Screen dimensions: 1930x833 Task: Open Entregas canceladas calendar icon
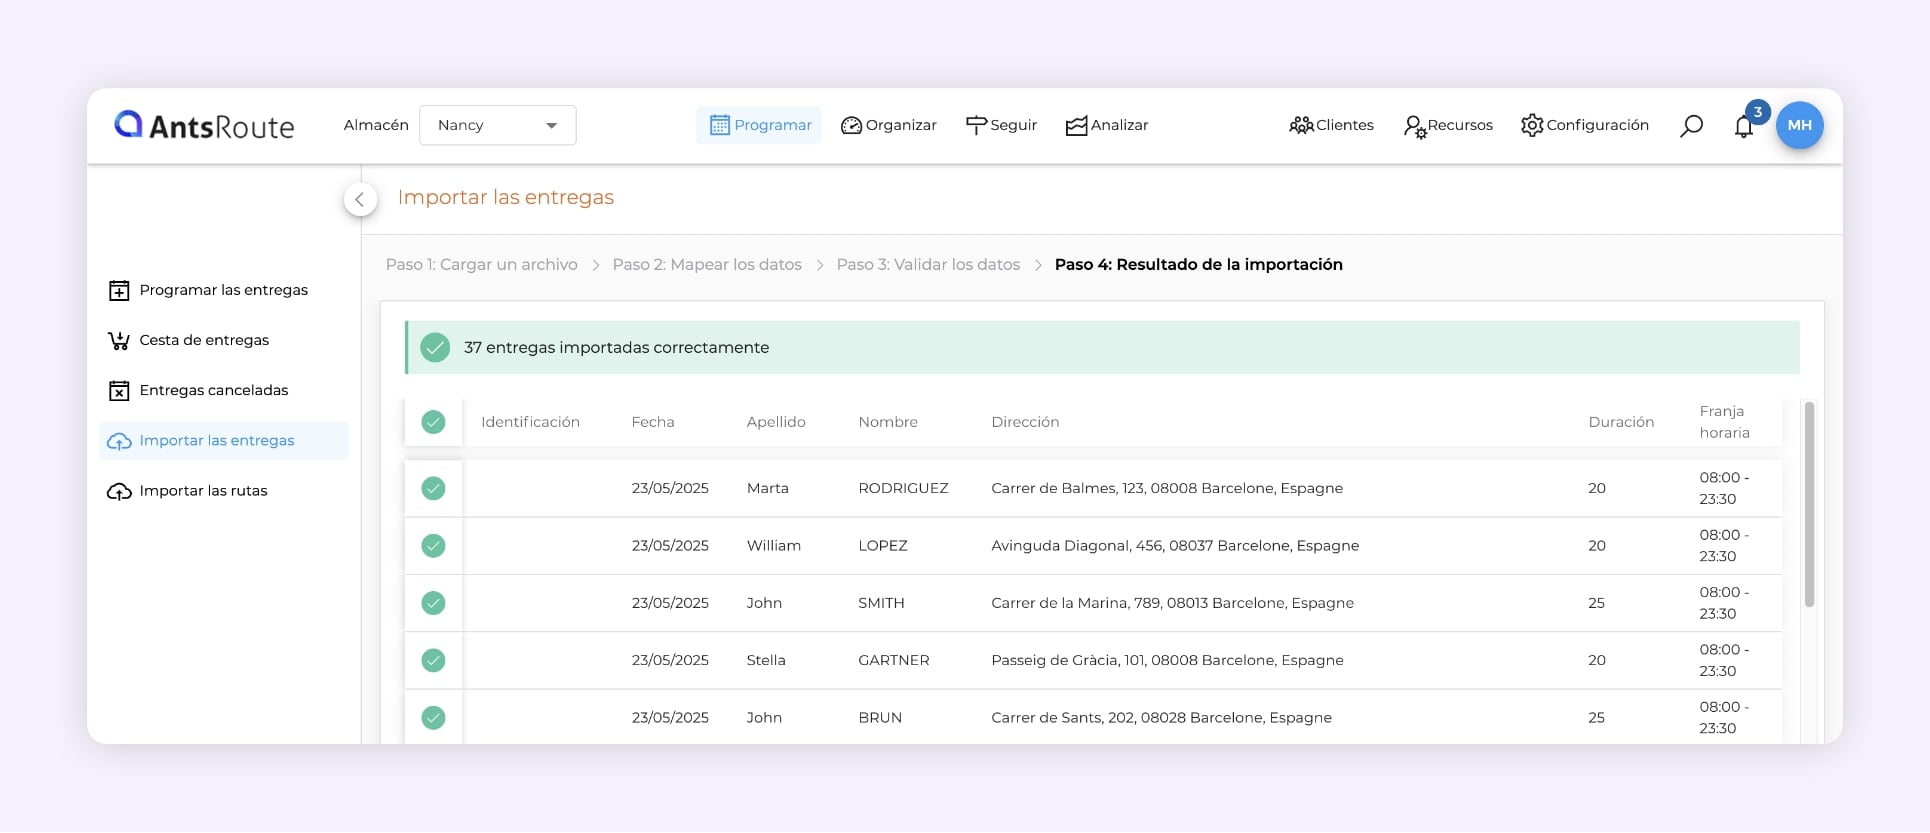point(119,391)
